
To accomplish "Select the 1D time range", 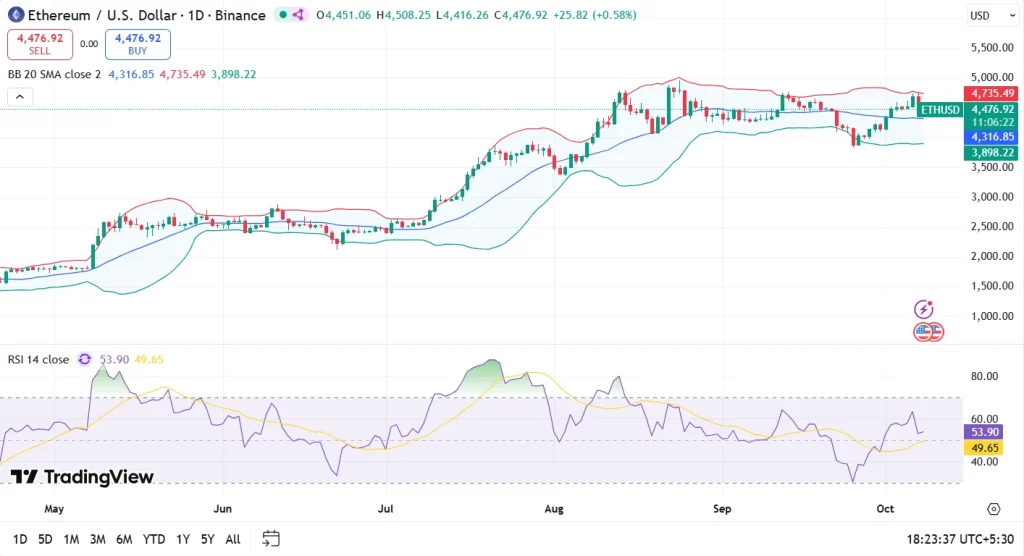I will 20,539.
